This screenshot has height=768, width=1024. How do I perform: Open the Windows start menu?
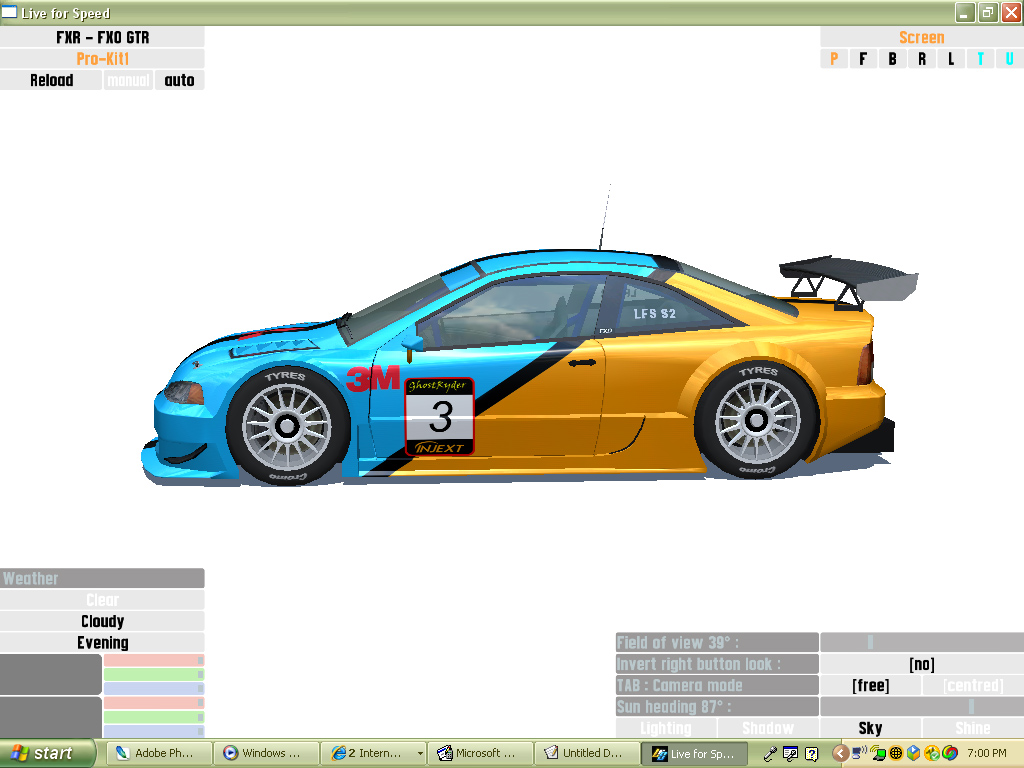47,754
